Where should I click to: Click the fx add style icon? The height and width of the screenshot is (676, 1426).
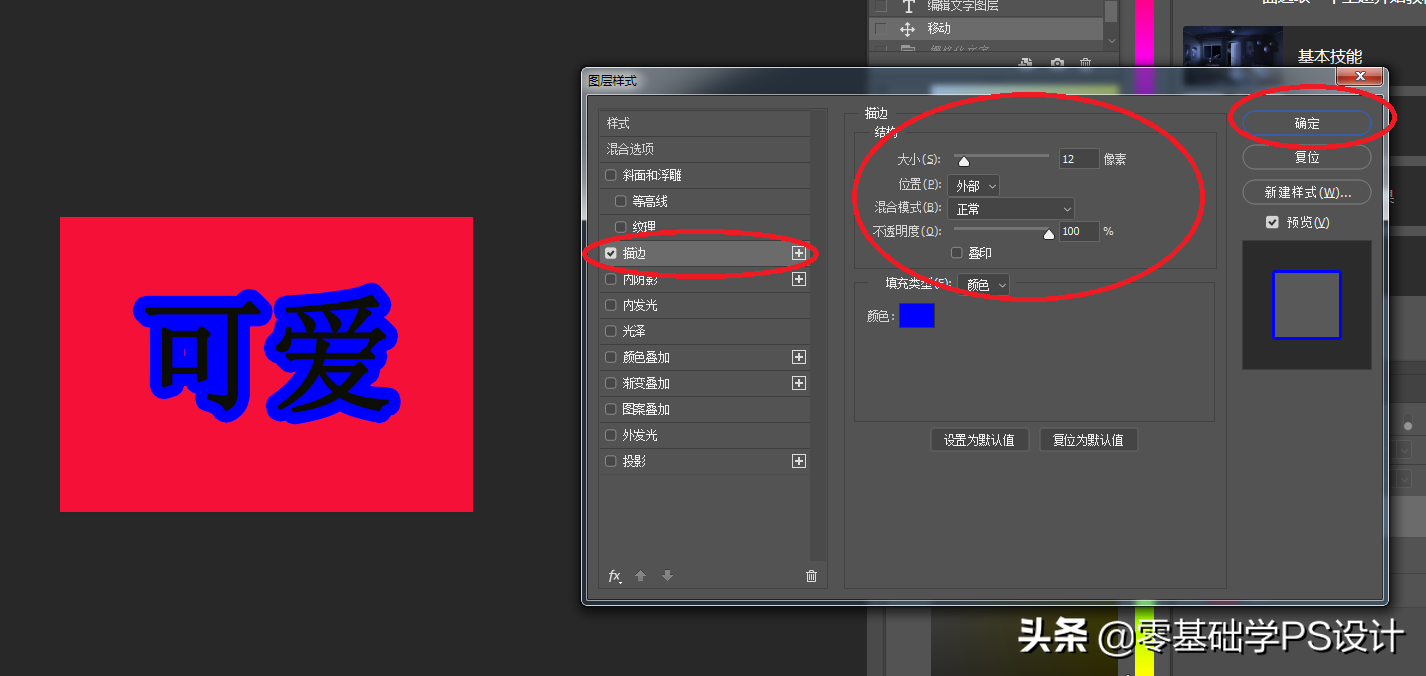coord(615,576)
